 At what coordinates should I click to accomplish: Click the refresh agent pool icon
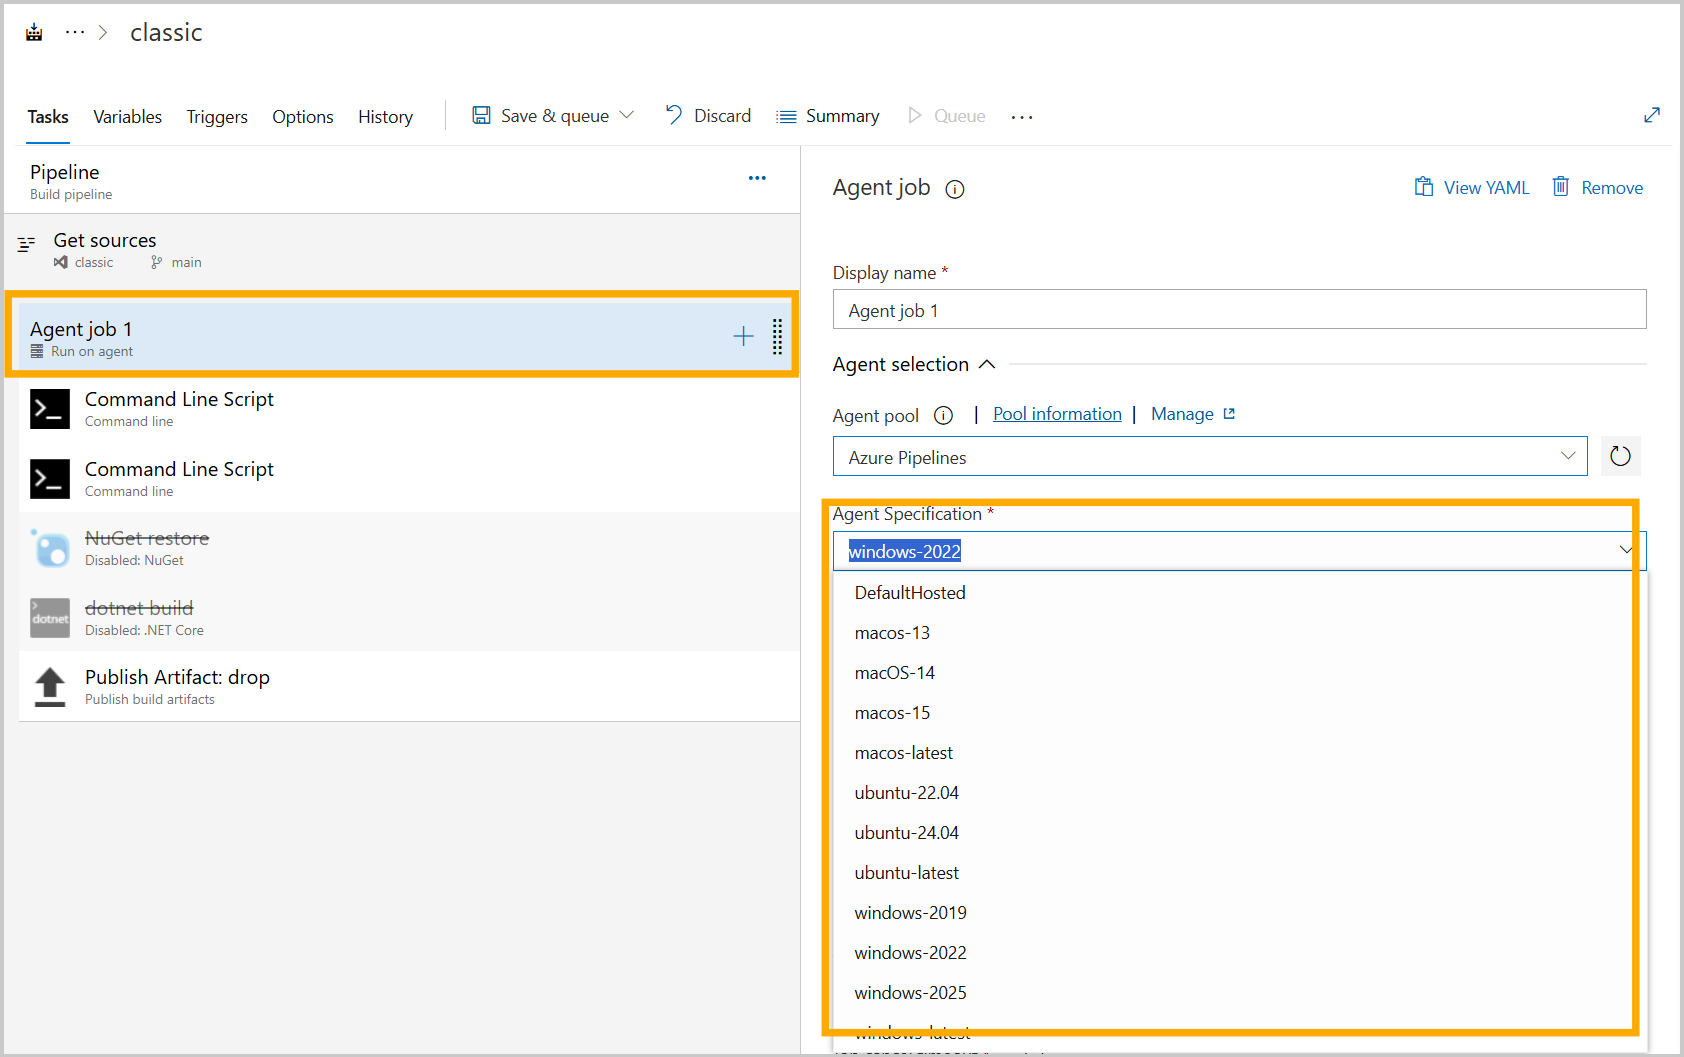click(x=1620, y=456)
